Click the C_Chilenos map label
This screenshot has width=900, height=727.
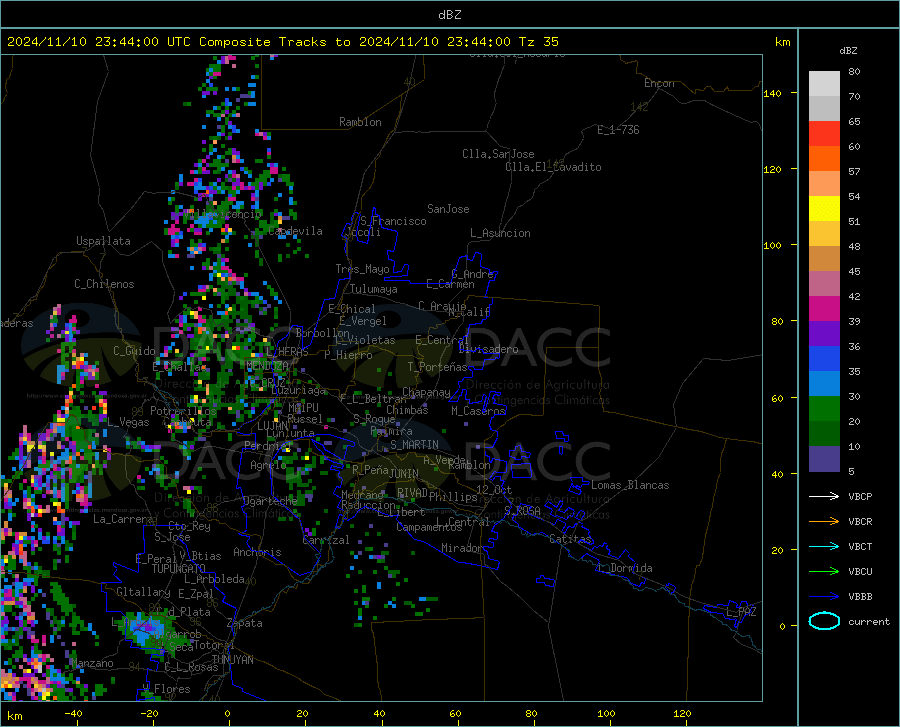[x=104, y=284]
